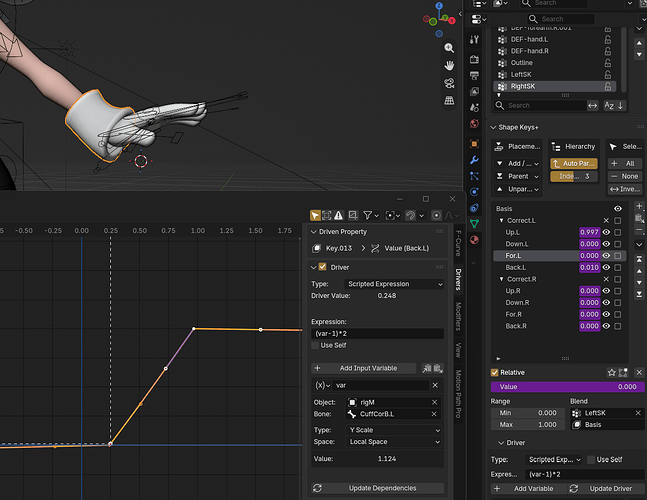647x500 pixels.
Task: Open the filter funnel dropdown in driver header
Action: [x=370, y=215]
